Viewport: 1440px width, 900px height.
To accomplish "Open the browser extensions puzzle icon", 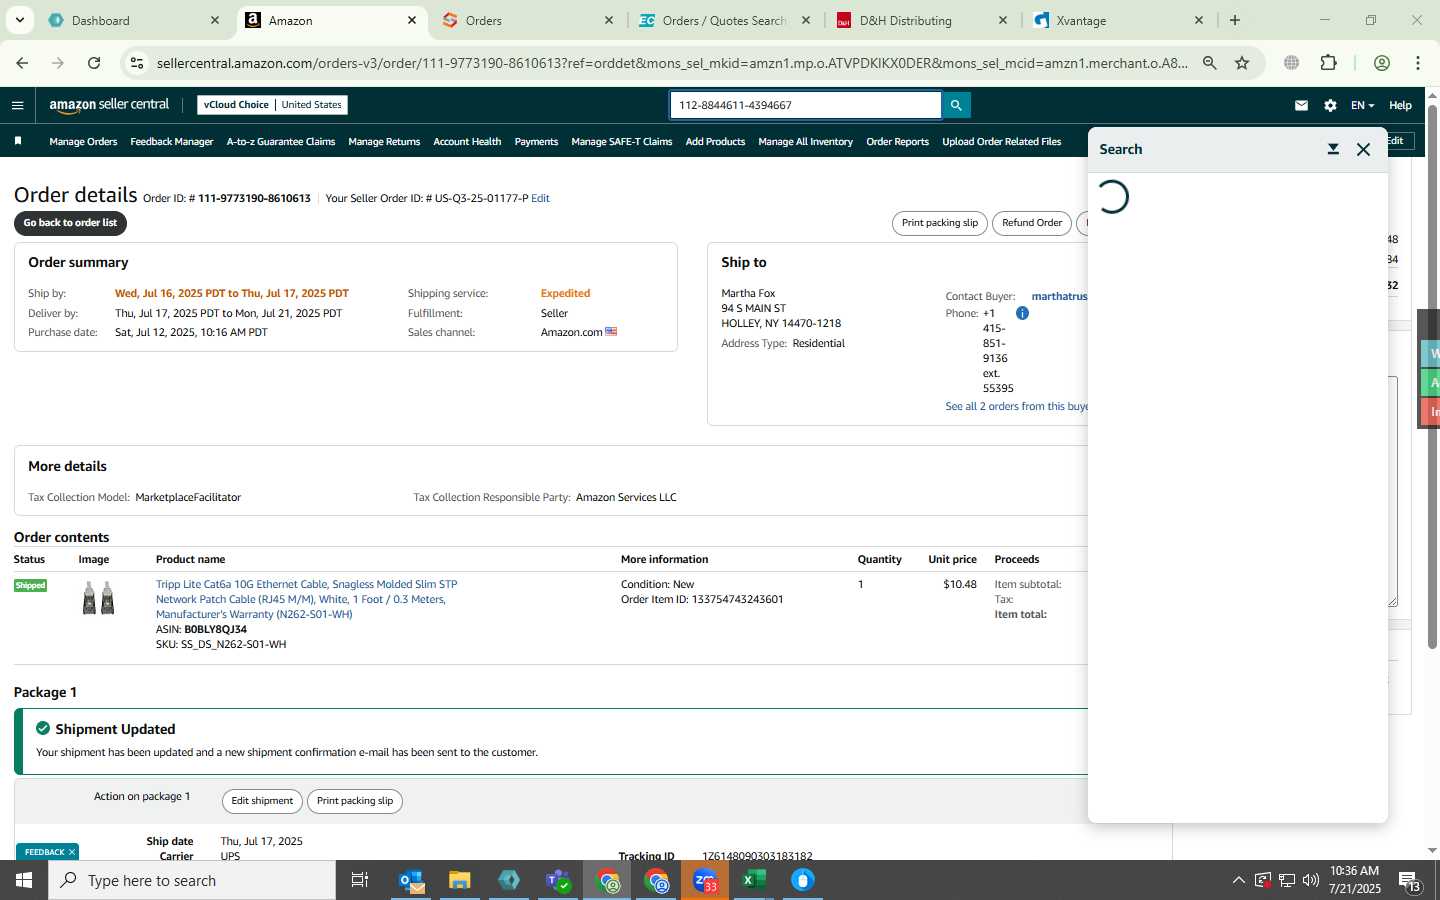I will point(1329,63).
